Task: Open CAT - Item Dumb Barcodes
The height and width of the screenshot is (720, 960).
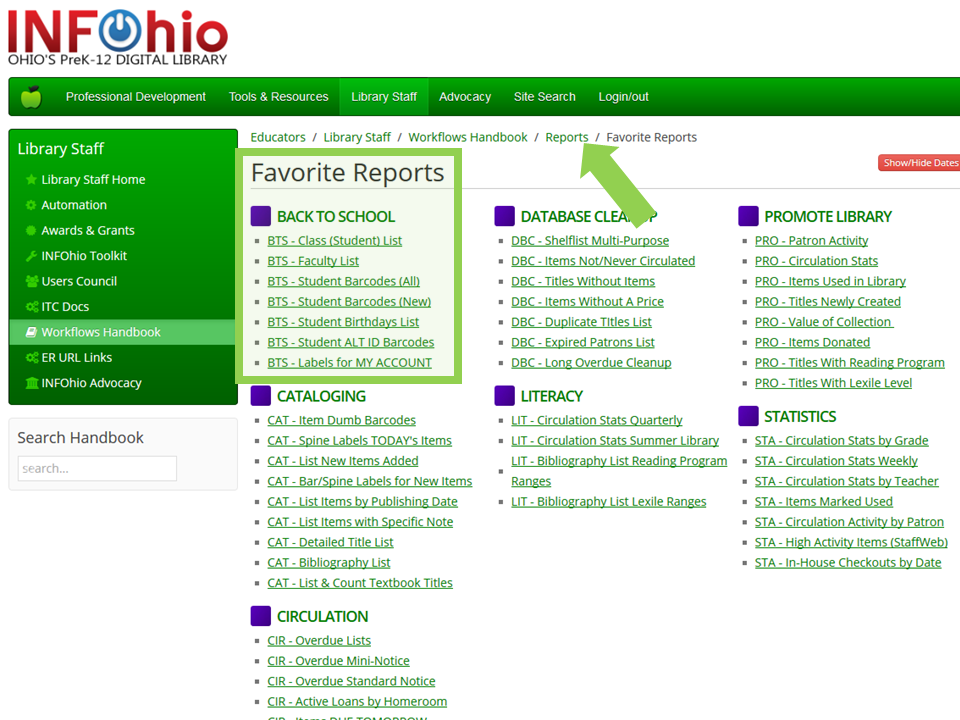Action: (342, 420)
